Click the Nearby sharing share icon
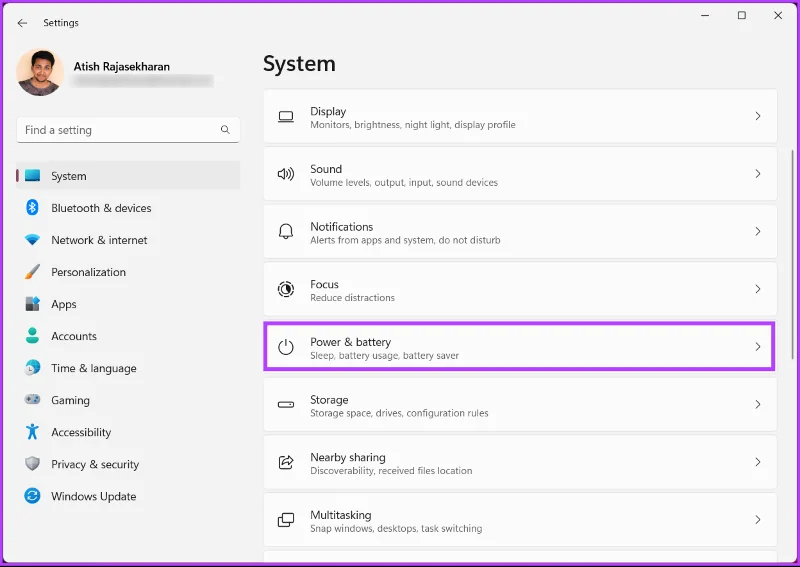The image size is (800, 567). (286, 462)
